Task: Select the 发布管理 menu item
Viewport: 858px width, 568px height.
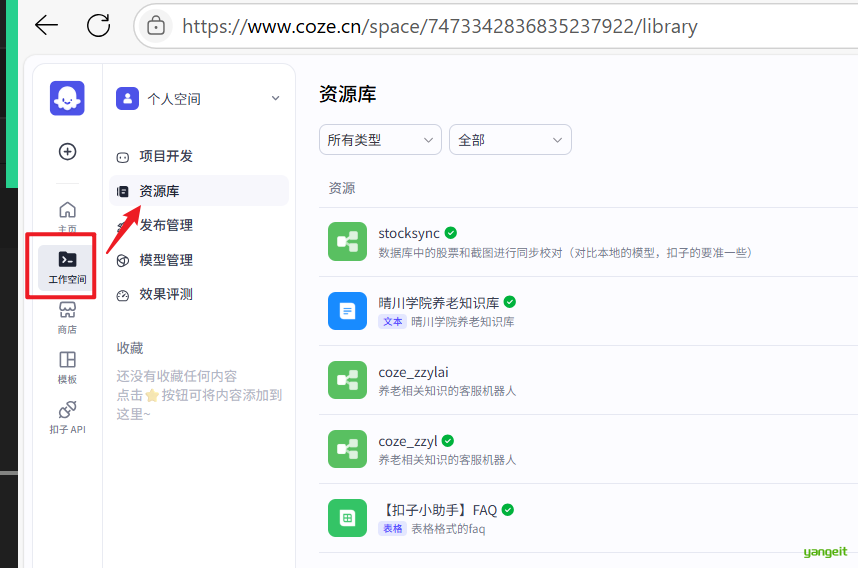Action: coord(199,225)
